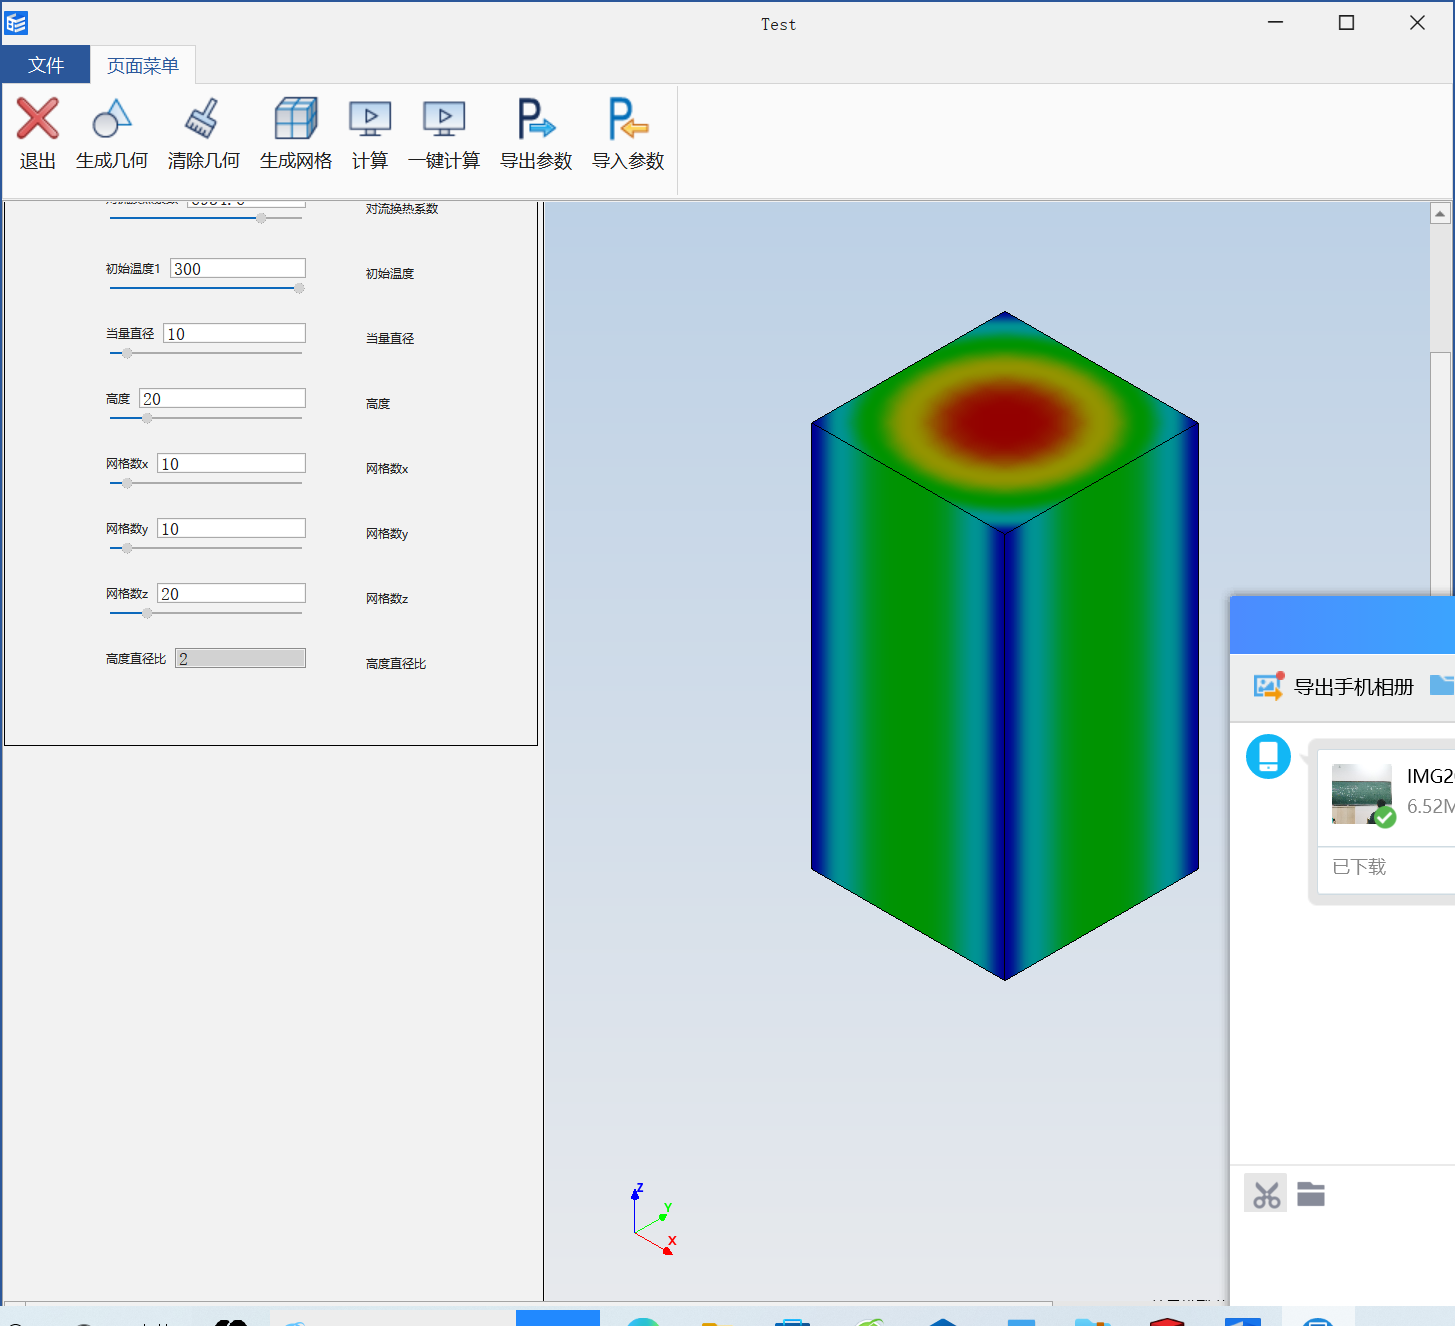Viewport: 1455px width, 1326px height.
Task: Click the IMG2 file name text
Action: pyautogui.click(x=1430, y=776)
